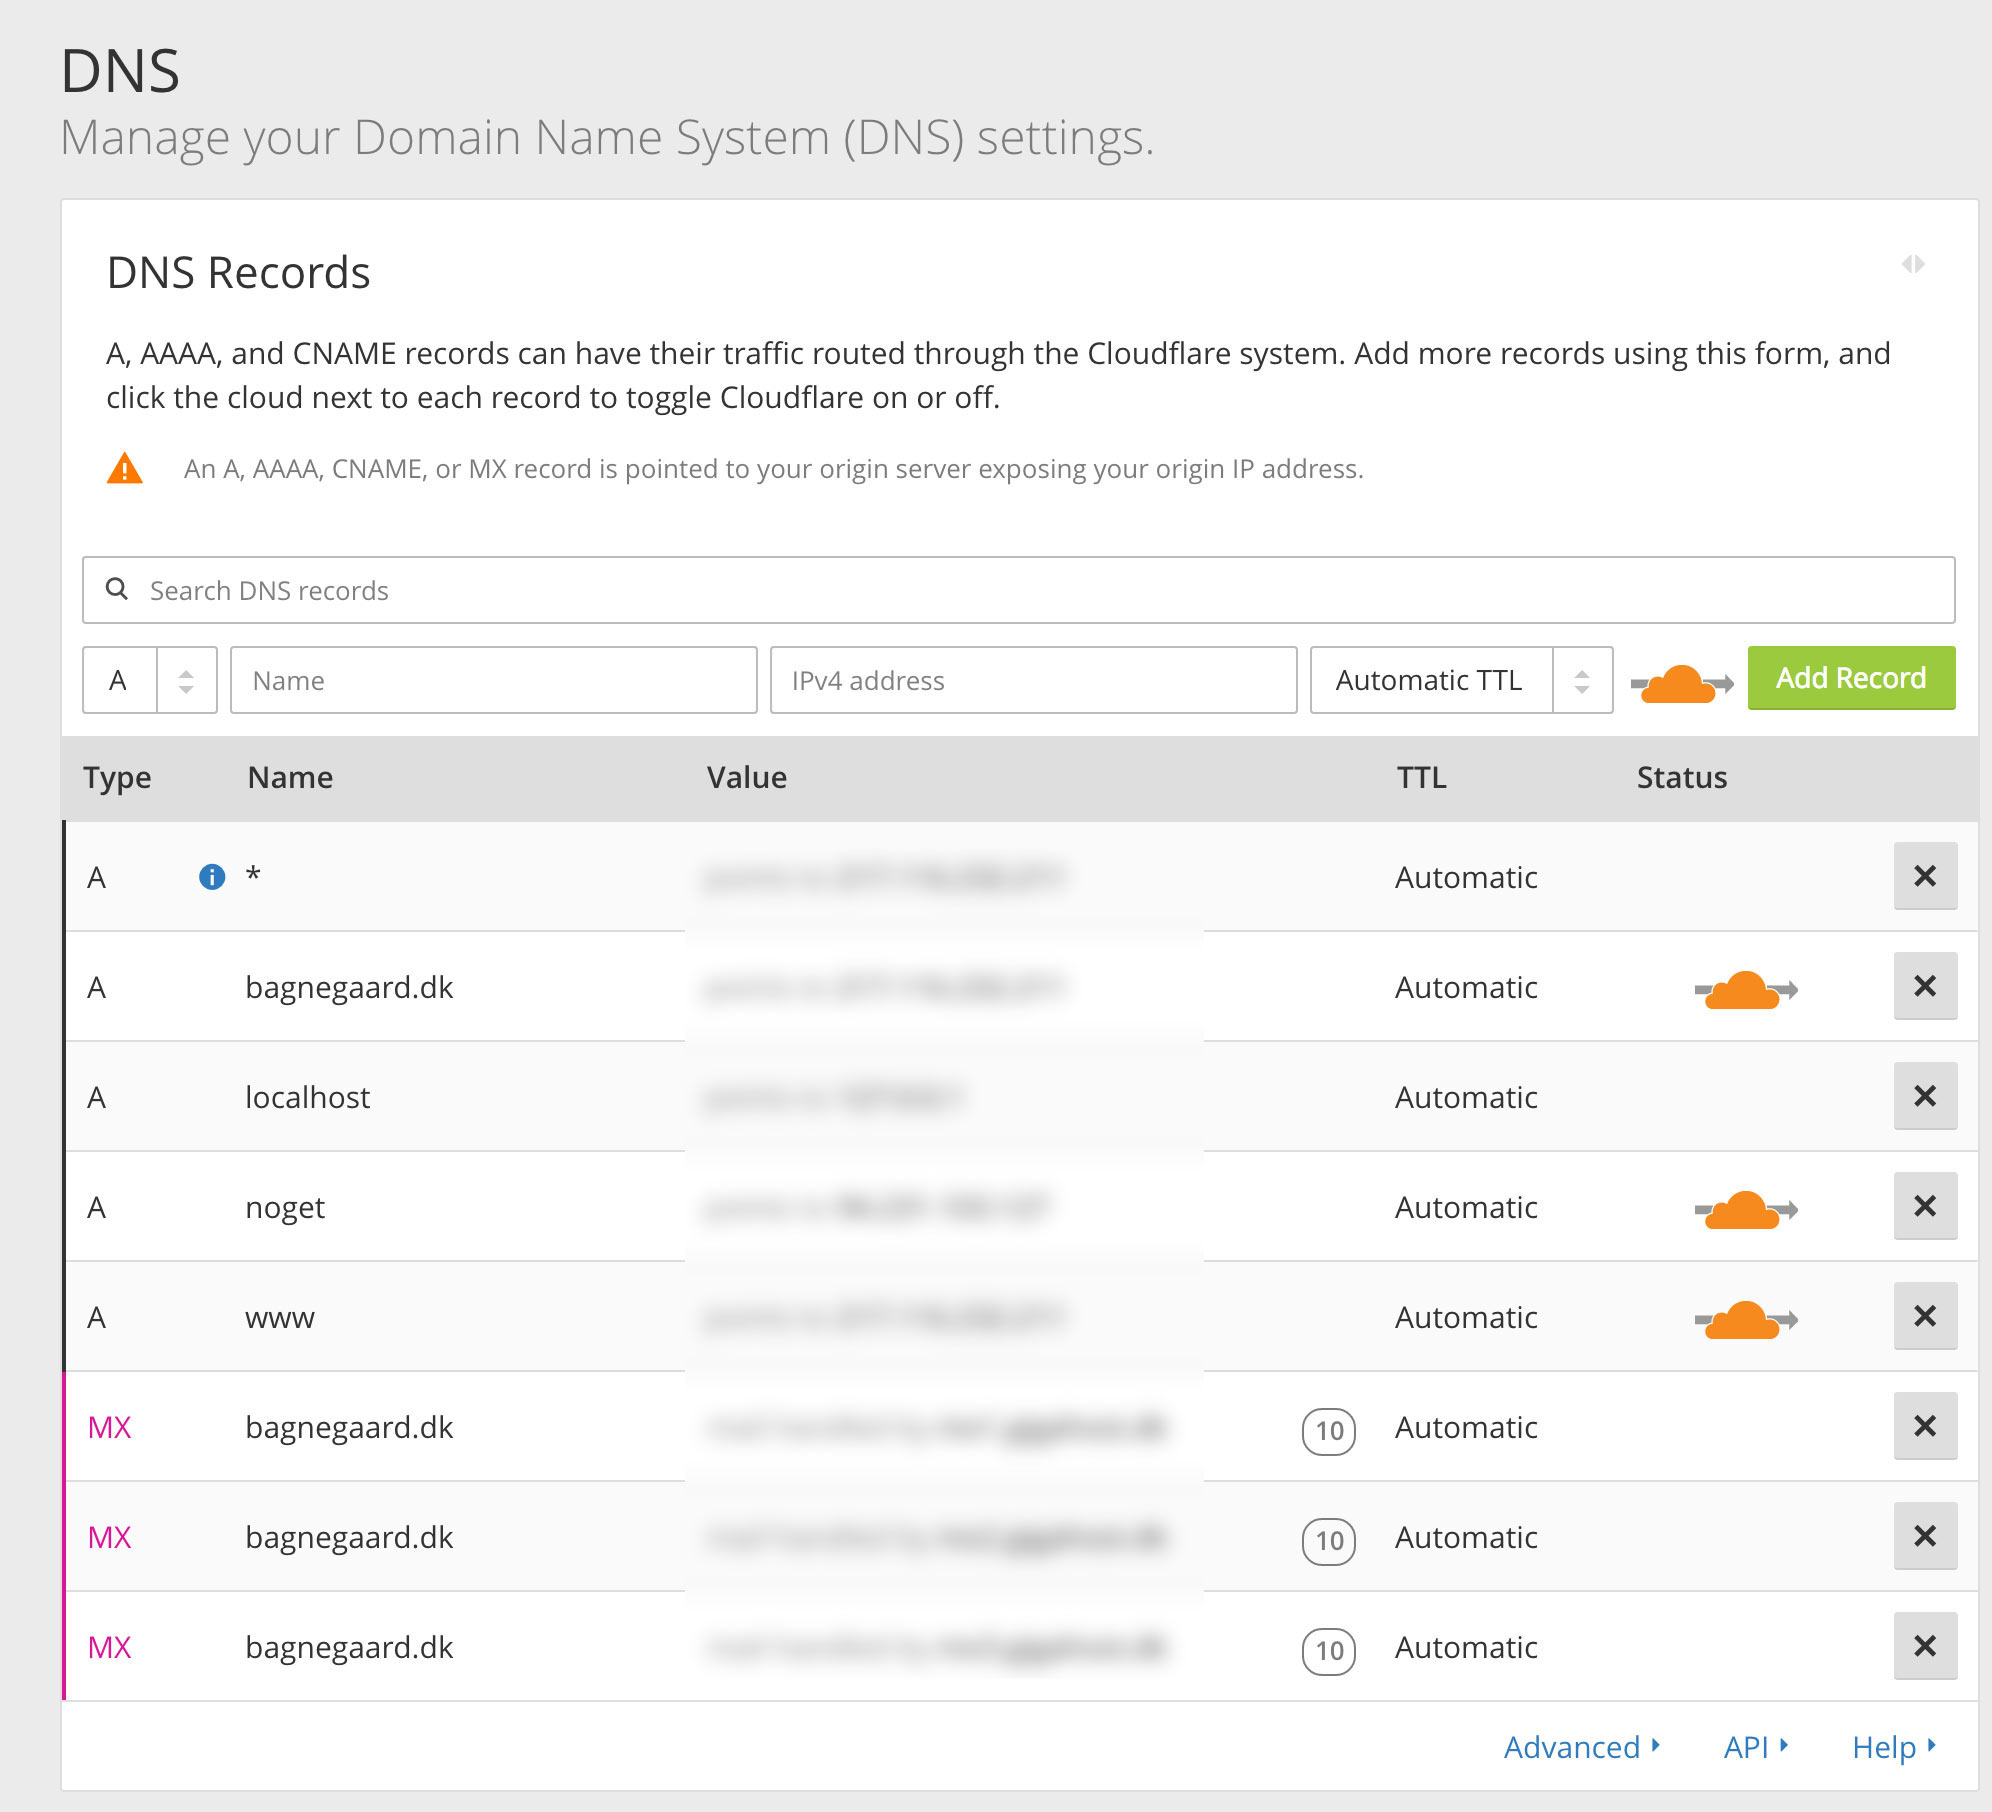Delete the first MX bagnegaard.dk record
This screenshot has width=1992, height=1812.
[x=1924, y=1427]
